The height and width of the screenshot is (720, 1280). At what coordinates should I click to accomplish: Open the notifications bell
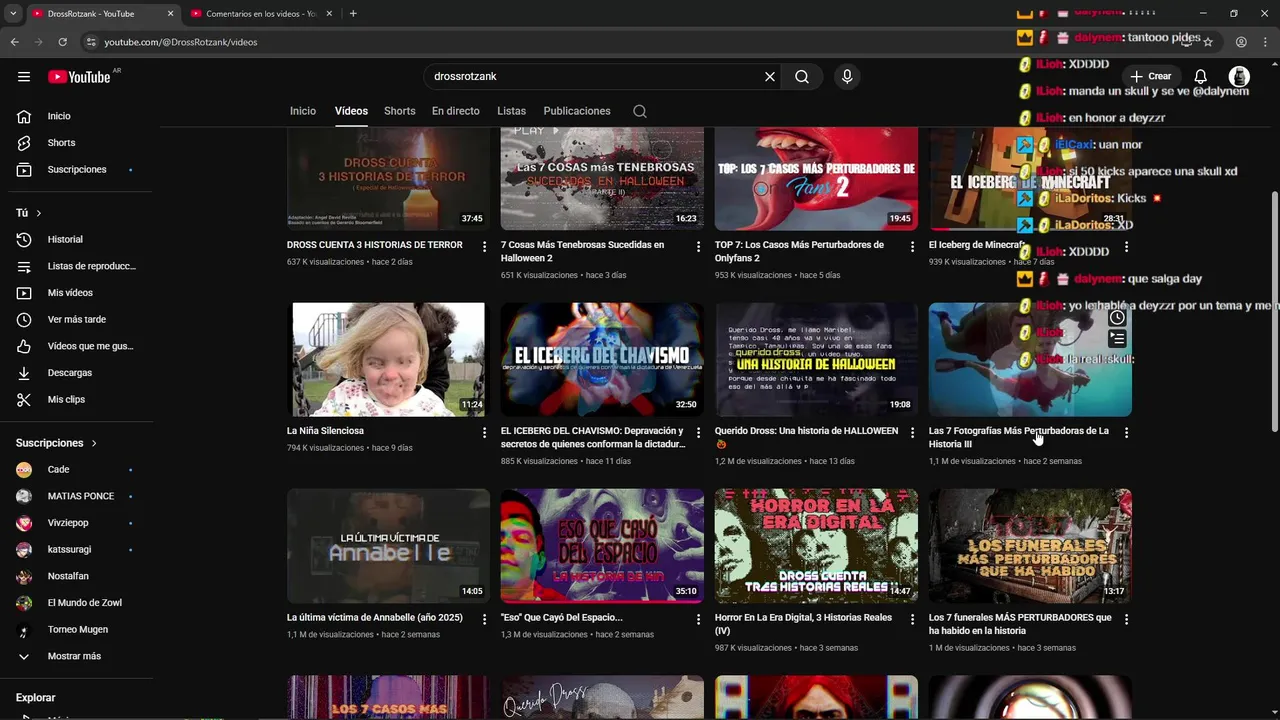(1201, 76)
